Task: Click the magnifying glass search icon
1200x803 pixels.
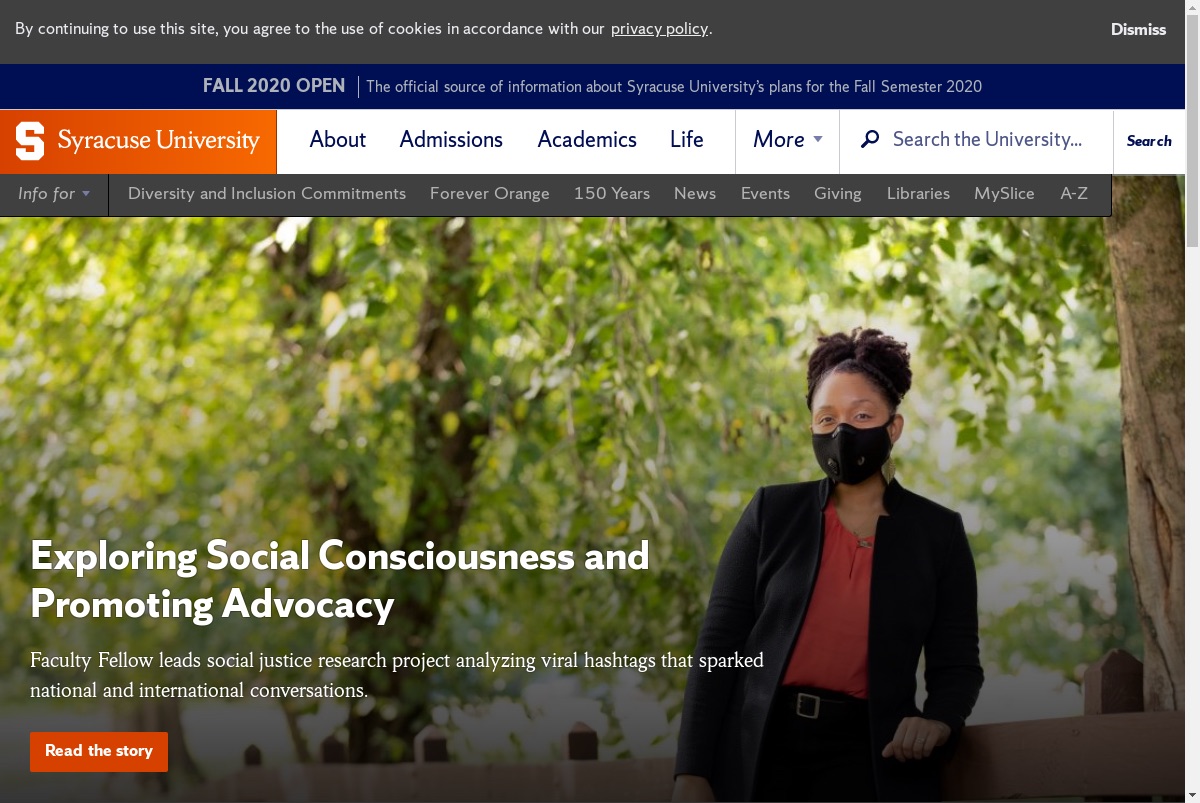Action: pos(870,139)
